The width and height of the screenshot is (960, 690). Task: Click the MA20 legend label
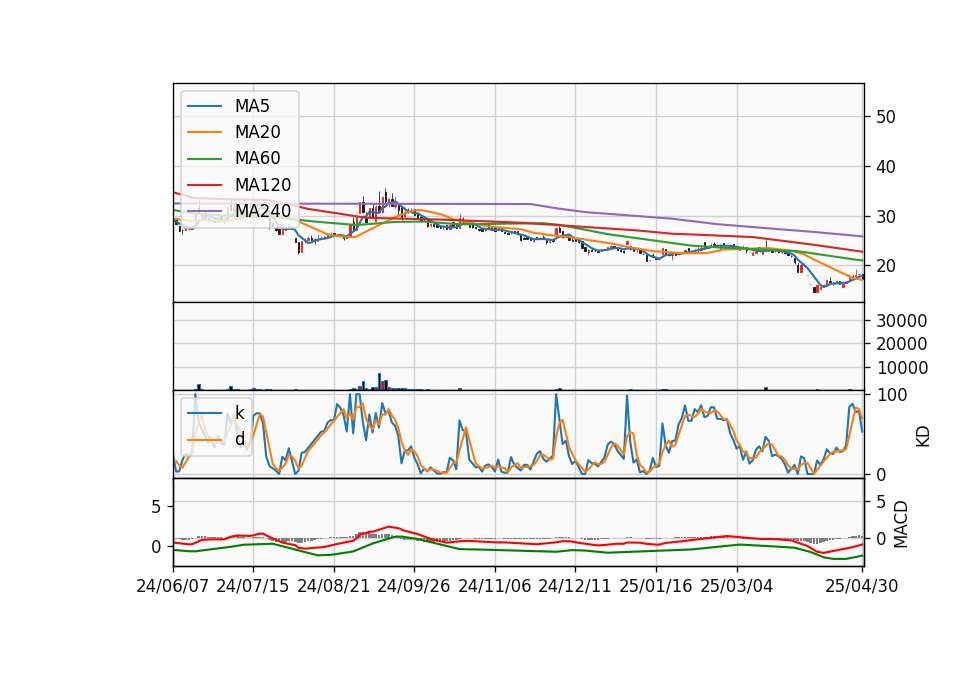[257, 132]
